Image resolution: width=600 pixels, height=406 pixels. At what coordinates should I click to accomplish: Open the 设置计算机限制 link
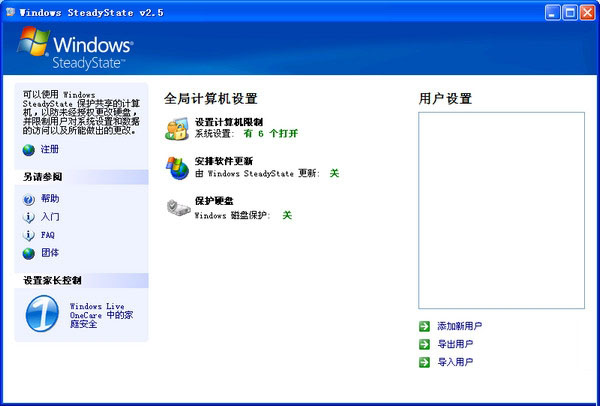[x=229, y=121]
